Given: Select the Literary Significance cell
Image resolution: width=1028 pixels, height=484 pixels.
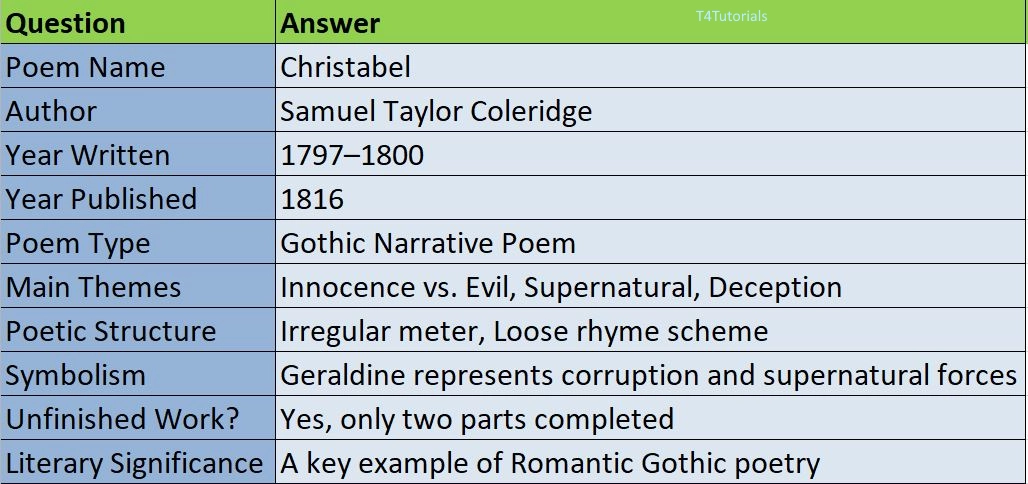Looking at the screenshot, I should coord(138,462).
